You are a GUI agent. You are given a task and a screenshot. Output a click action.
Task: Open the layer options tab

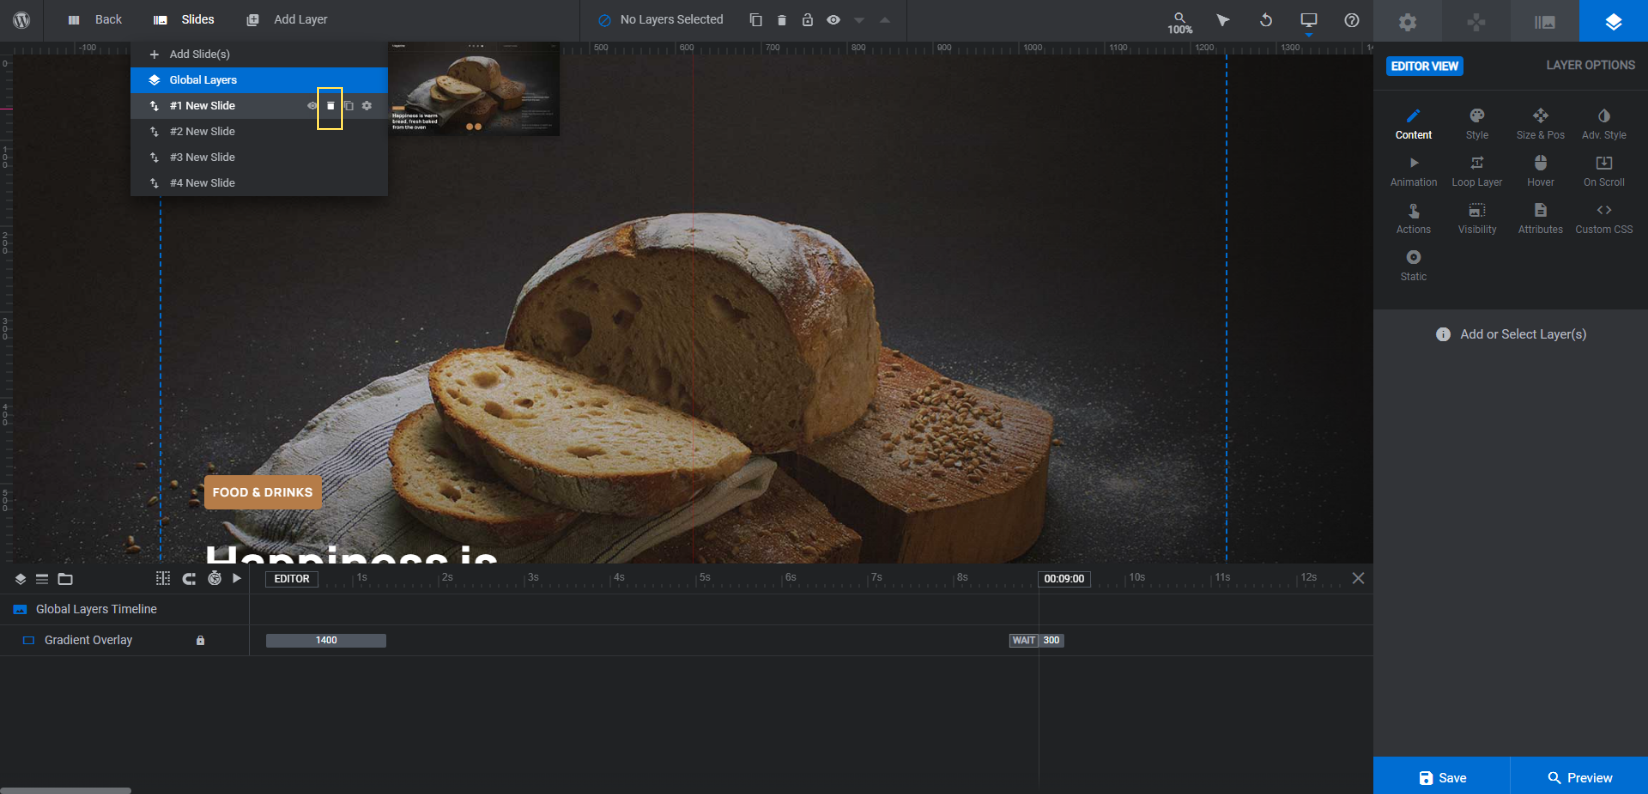pos(1613,21)
